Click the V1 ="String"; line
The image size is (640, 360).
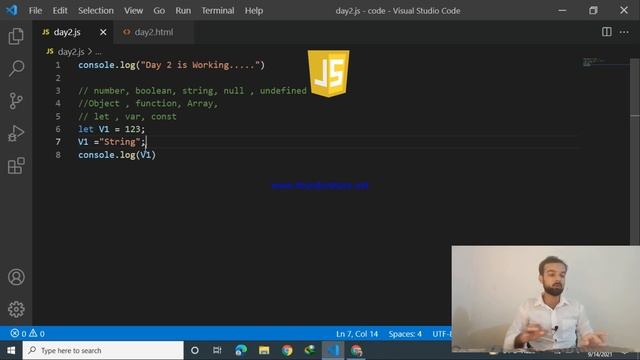[111, 142]
